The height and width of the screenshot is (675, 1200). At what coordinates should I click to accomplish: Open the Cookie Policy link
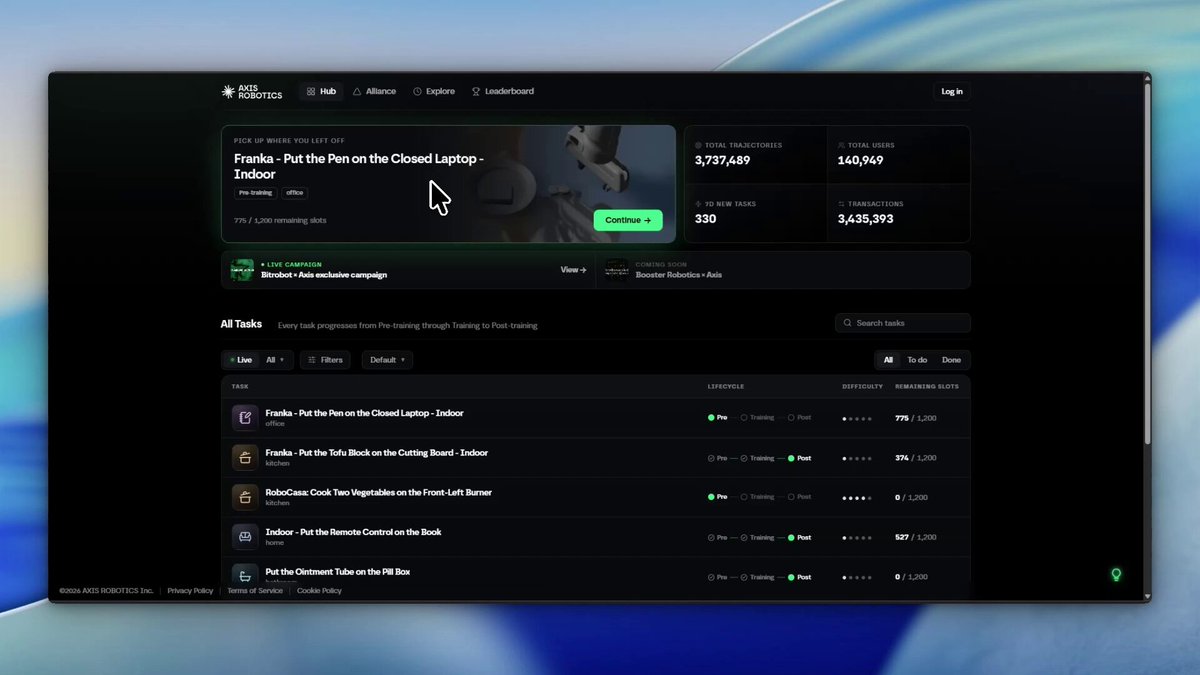(319, 591)
